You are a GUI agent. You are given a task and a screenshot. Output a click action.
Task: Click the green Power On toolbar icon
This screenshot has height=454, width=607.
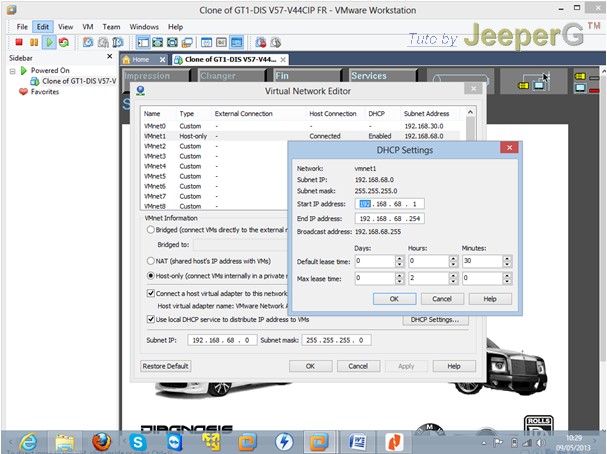pyautogui.click(x=49, y=42)
